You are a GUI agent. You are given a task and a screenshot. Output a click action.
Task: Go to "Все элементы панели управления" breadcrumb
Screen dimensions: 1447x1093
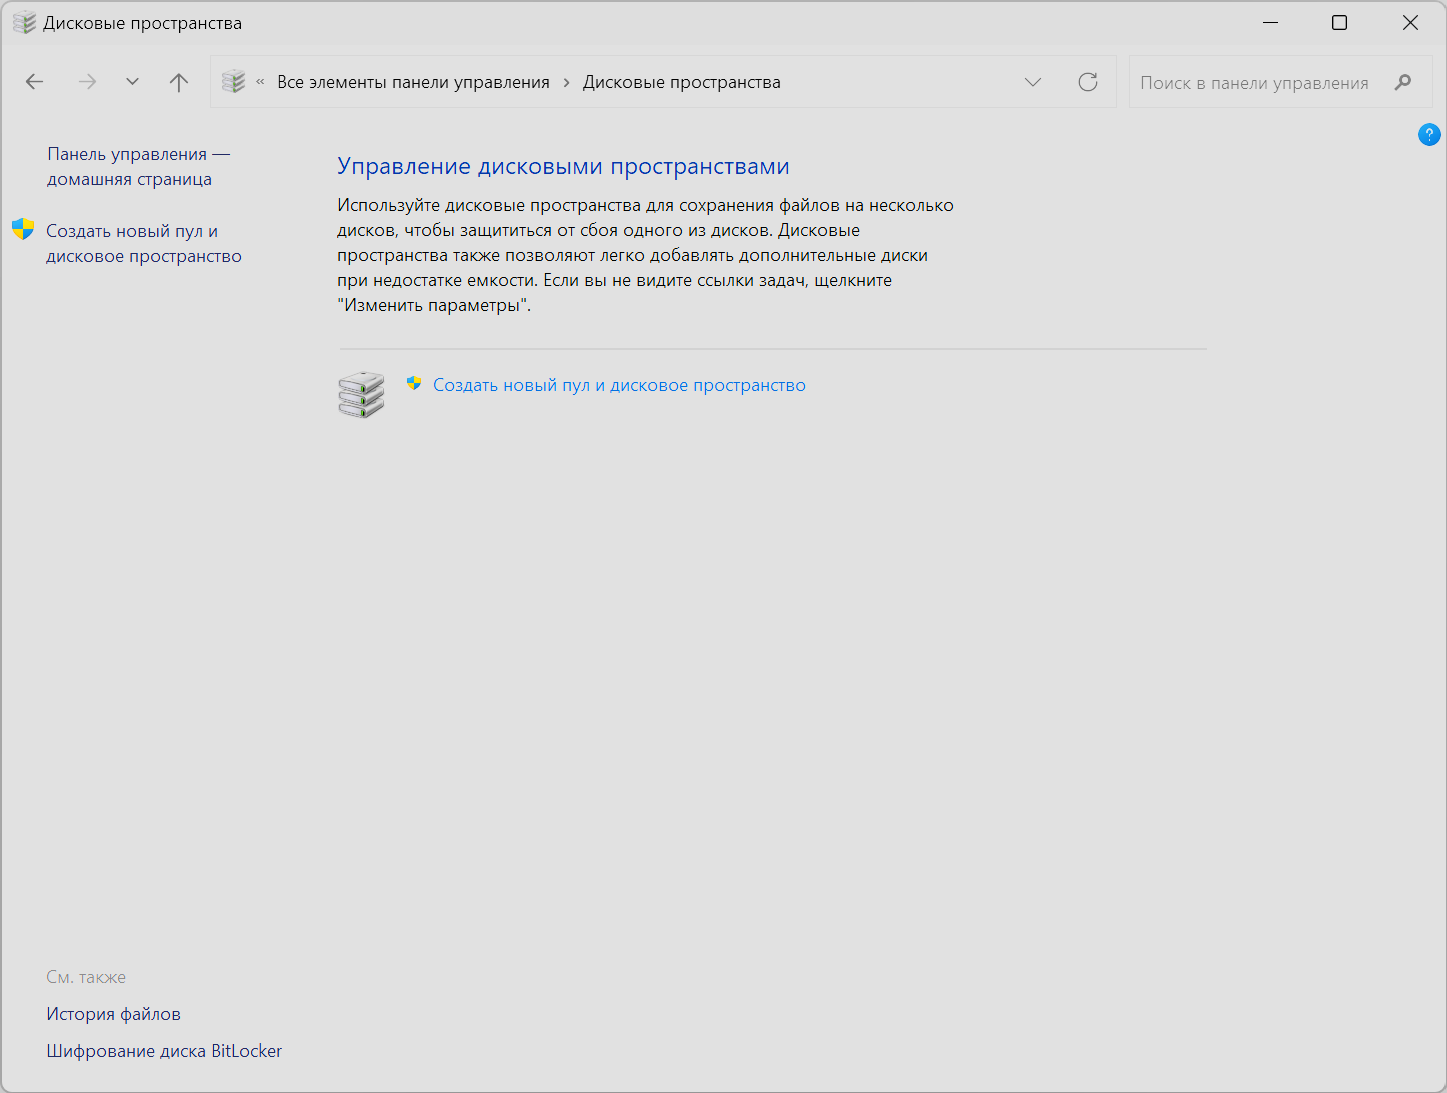click(413, 82)
